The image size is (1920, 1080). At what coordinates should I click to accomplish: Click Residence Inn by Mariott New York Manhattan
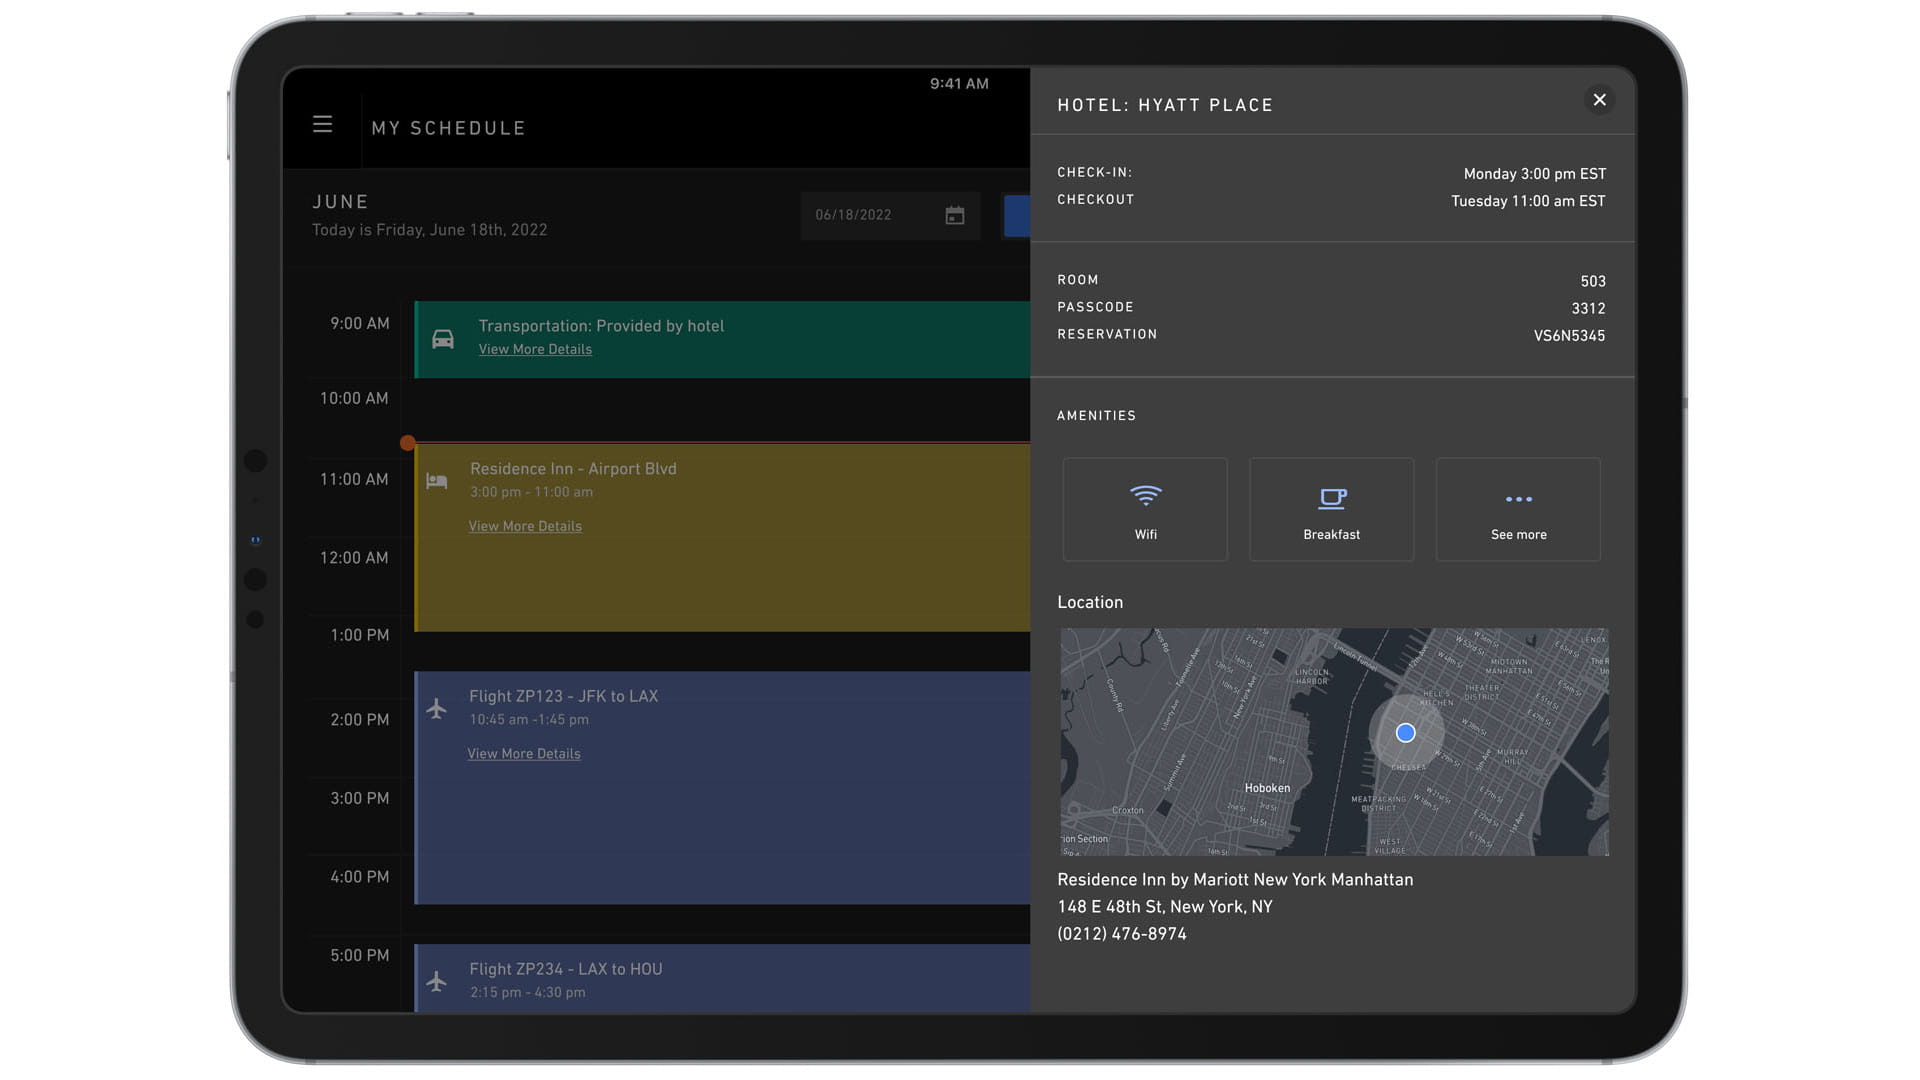(1235, 880)
